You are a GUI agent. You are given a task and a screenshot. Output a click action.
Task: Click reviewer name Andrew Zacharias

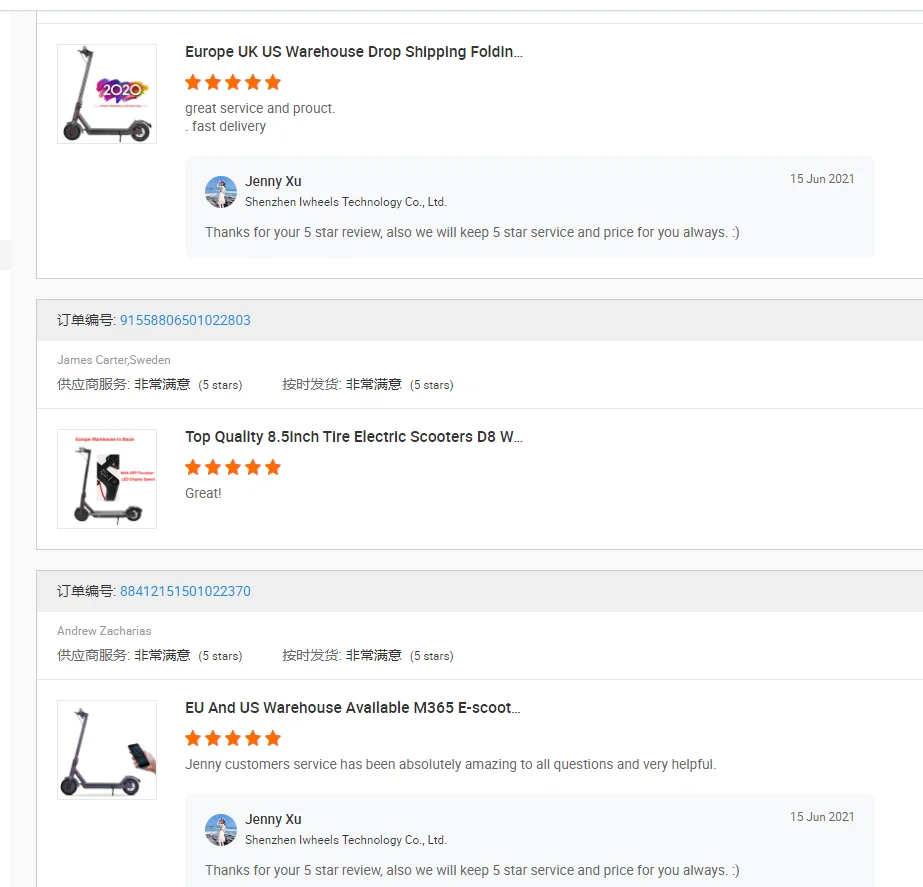click(104, 631)
